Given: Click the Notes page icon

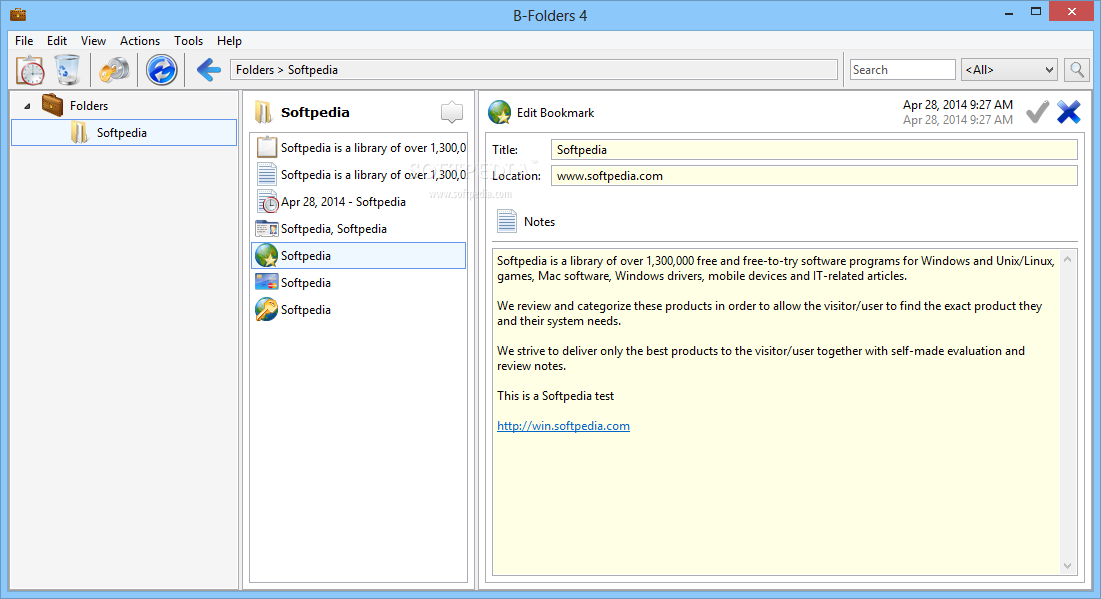Looking at the screenshot, I should pyautogui.click(x=507, y=221).
